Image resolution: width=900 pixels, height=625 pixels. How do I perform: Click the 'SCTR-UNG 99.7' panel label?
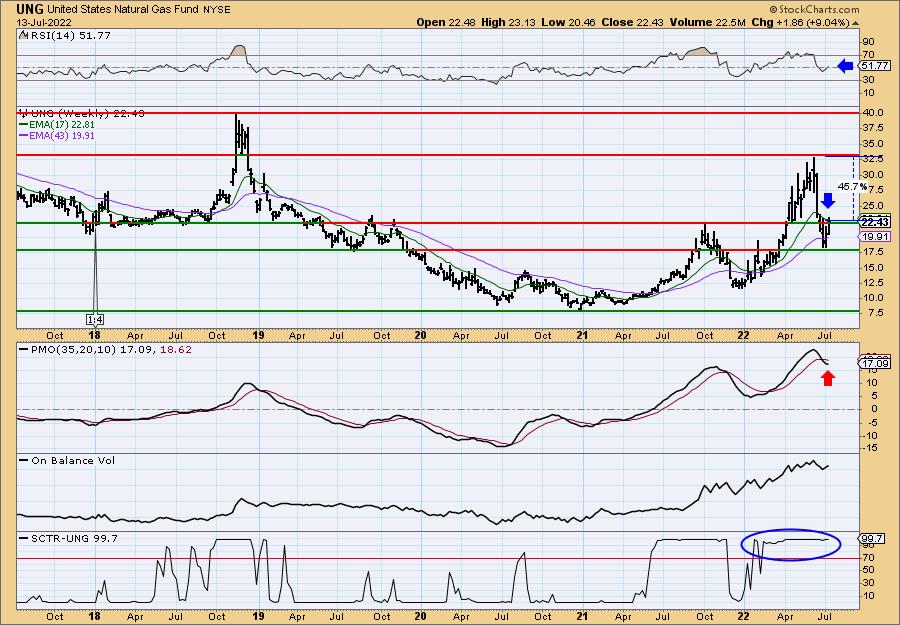pos(73,538)
